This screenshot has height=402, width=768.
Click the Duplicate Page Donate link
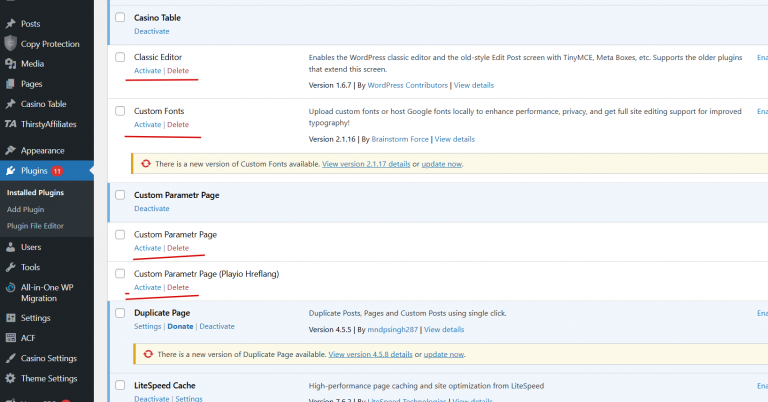pyautogui.click(x=180, y=326)
